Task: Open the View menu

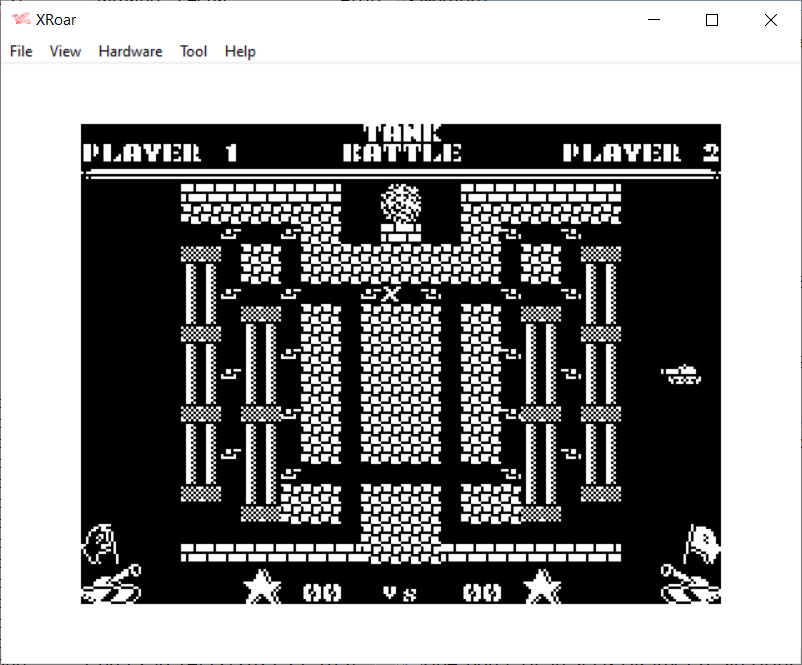Action: pyautogui.click(x=65, y=51)
